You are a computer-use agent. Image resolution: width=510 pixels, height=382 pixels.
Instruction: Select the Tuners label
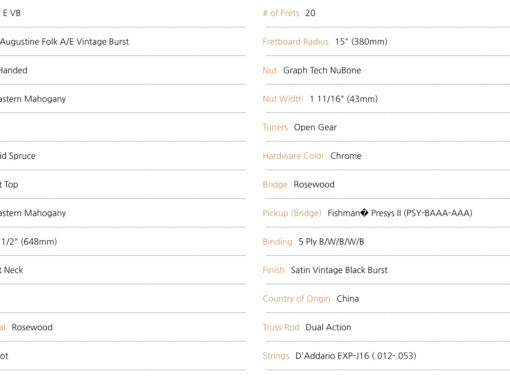[x=275, y=127]
